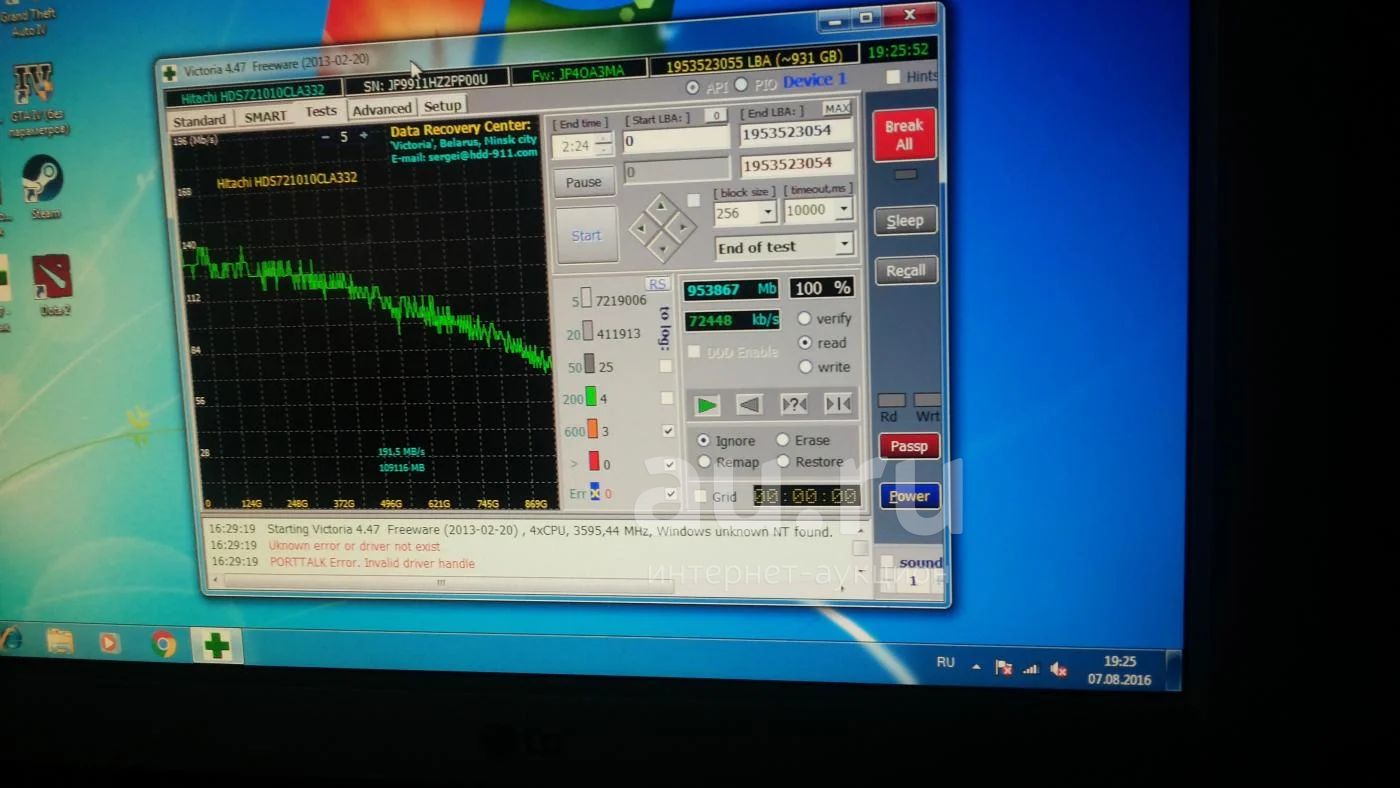Toggle log checkbox for the red > row
This screenshot has width=1400, height=788.
point(669,464)
